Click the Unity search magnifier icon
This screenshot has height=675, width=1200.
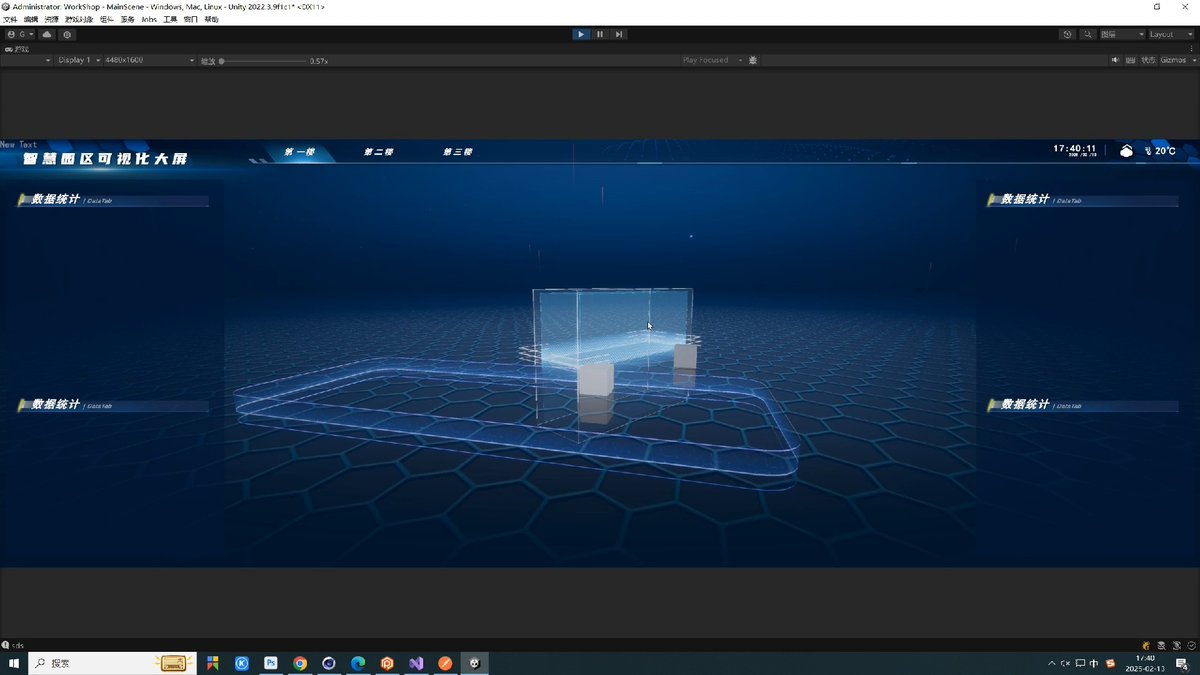coord(1087,34)
